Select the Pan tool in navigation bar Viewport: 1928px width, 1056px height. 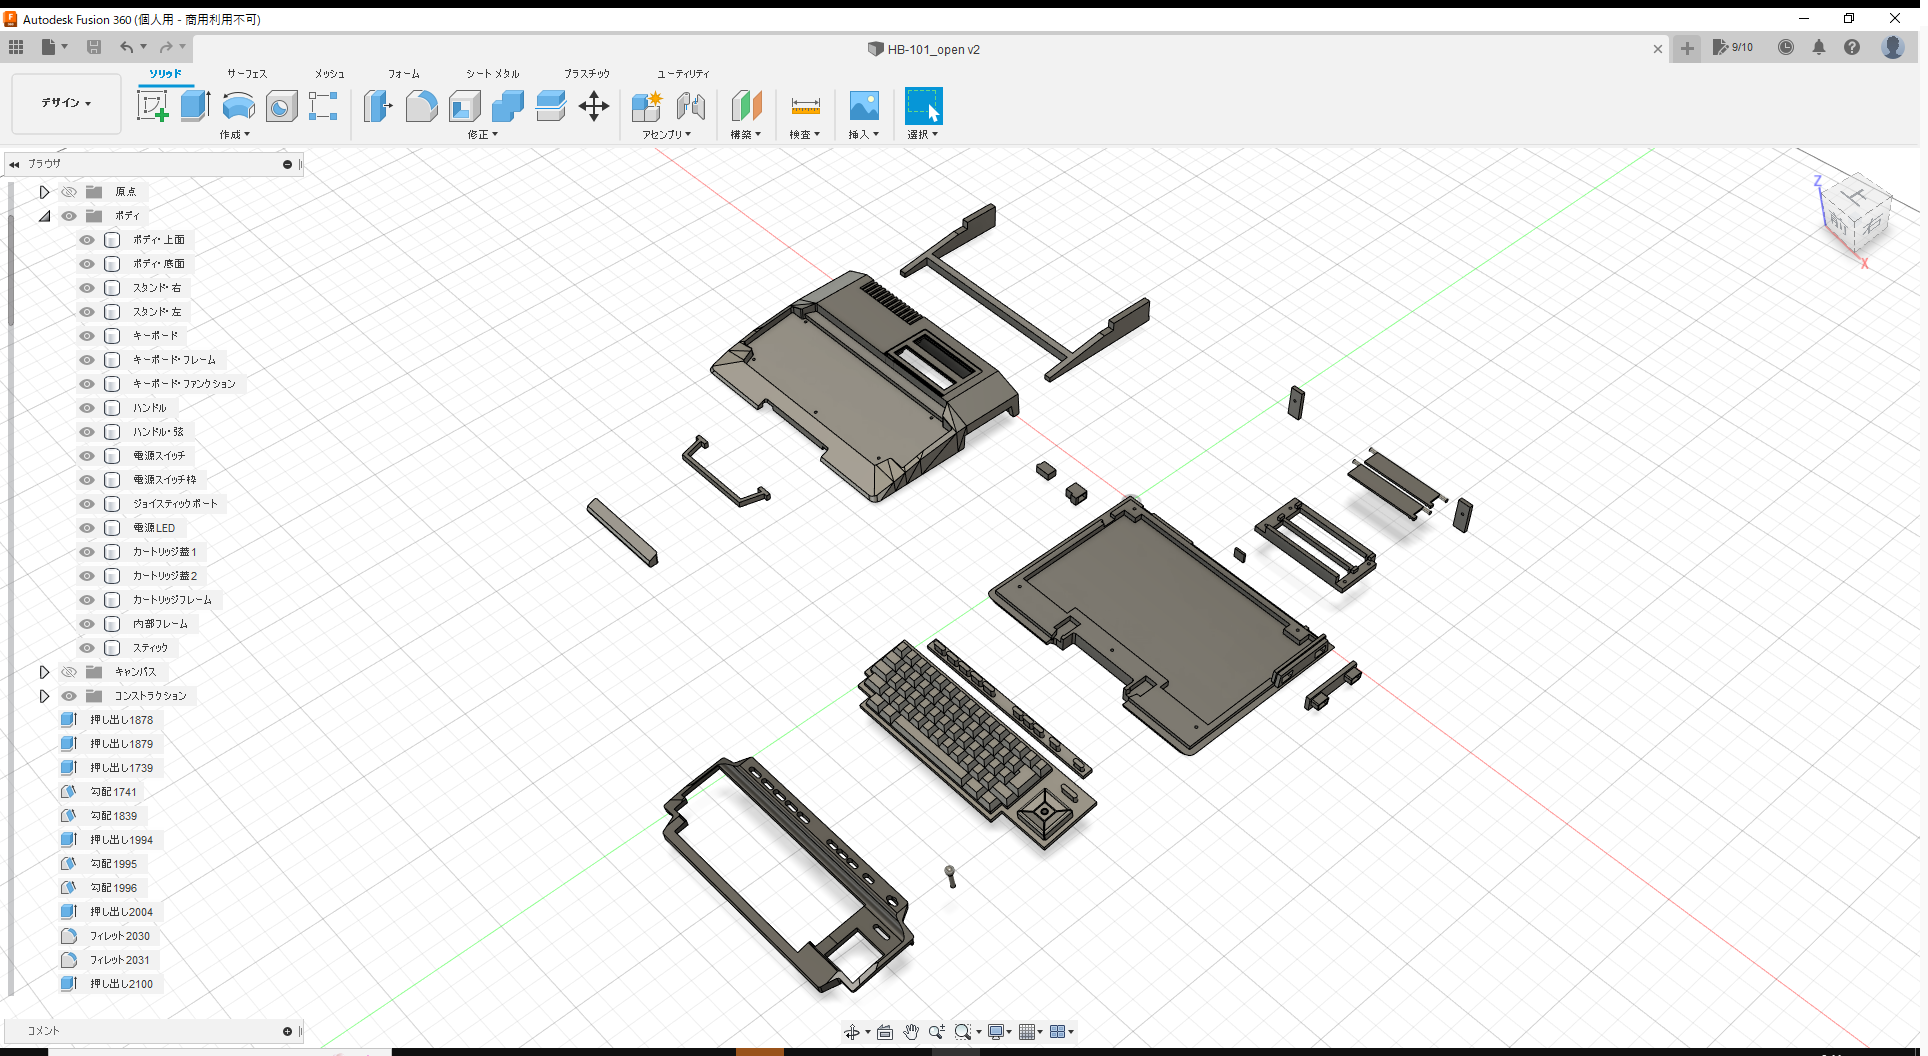(x=911, y=1031)
